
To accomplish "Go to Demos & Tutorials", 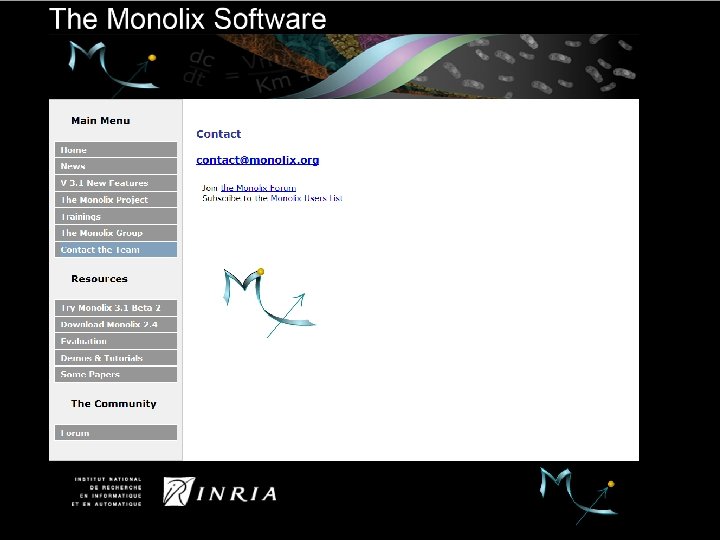I will pyautogui.click(x=116, y=358).
